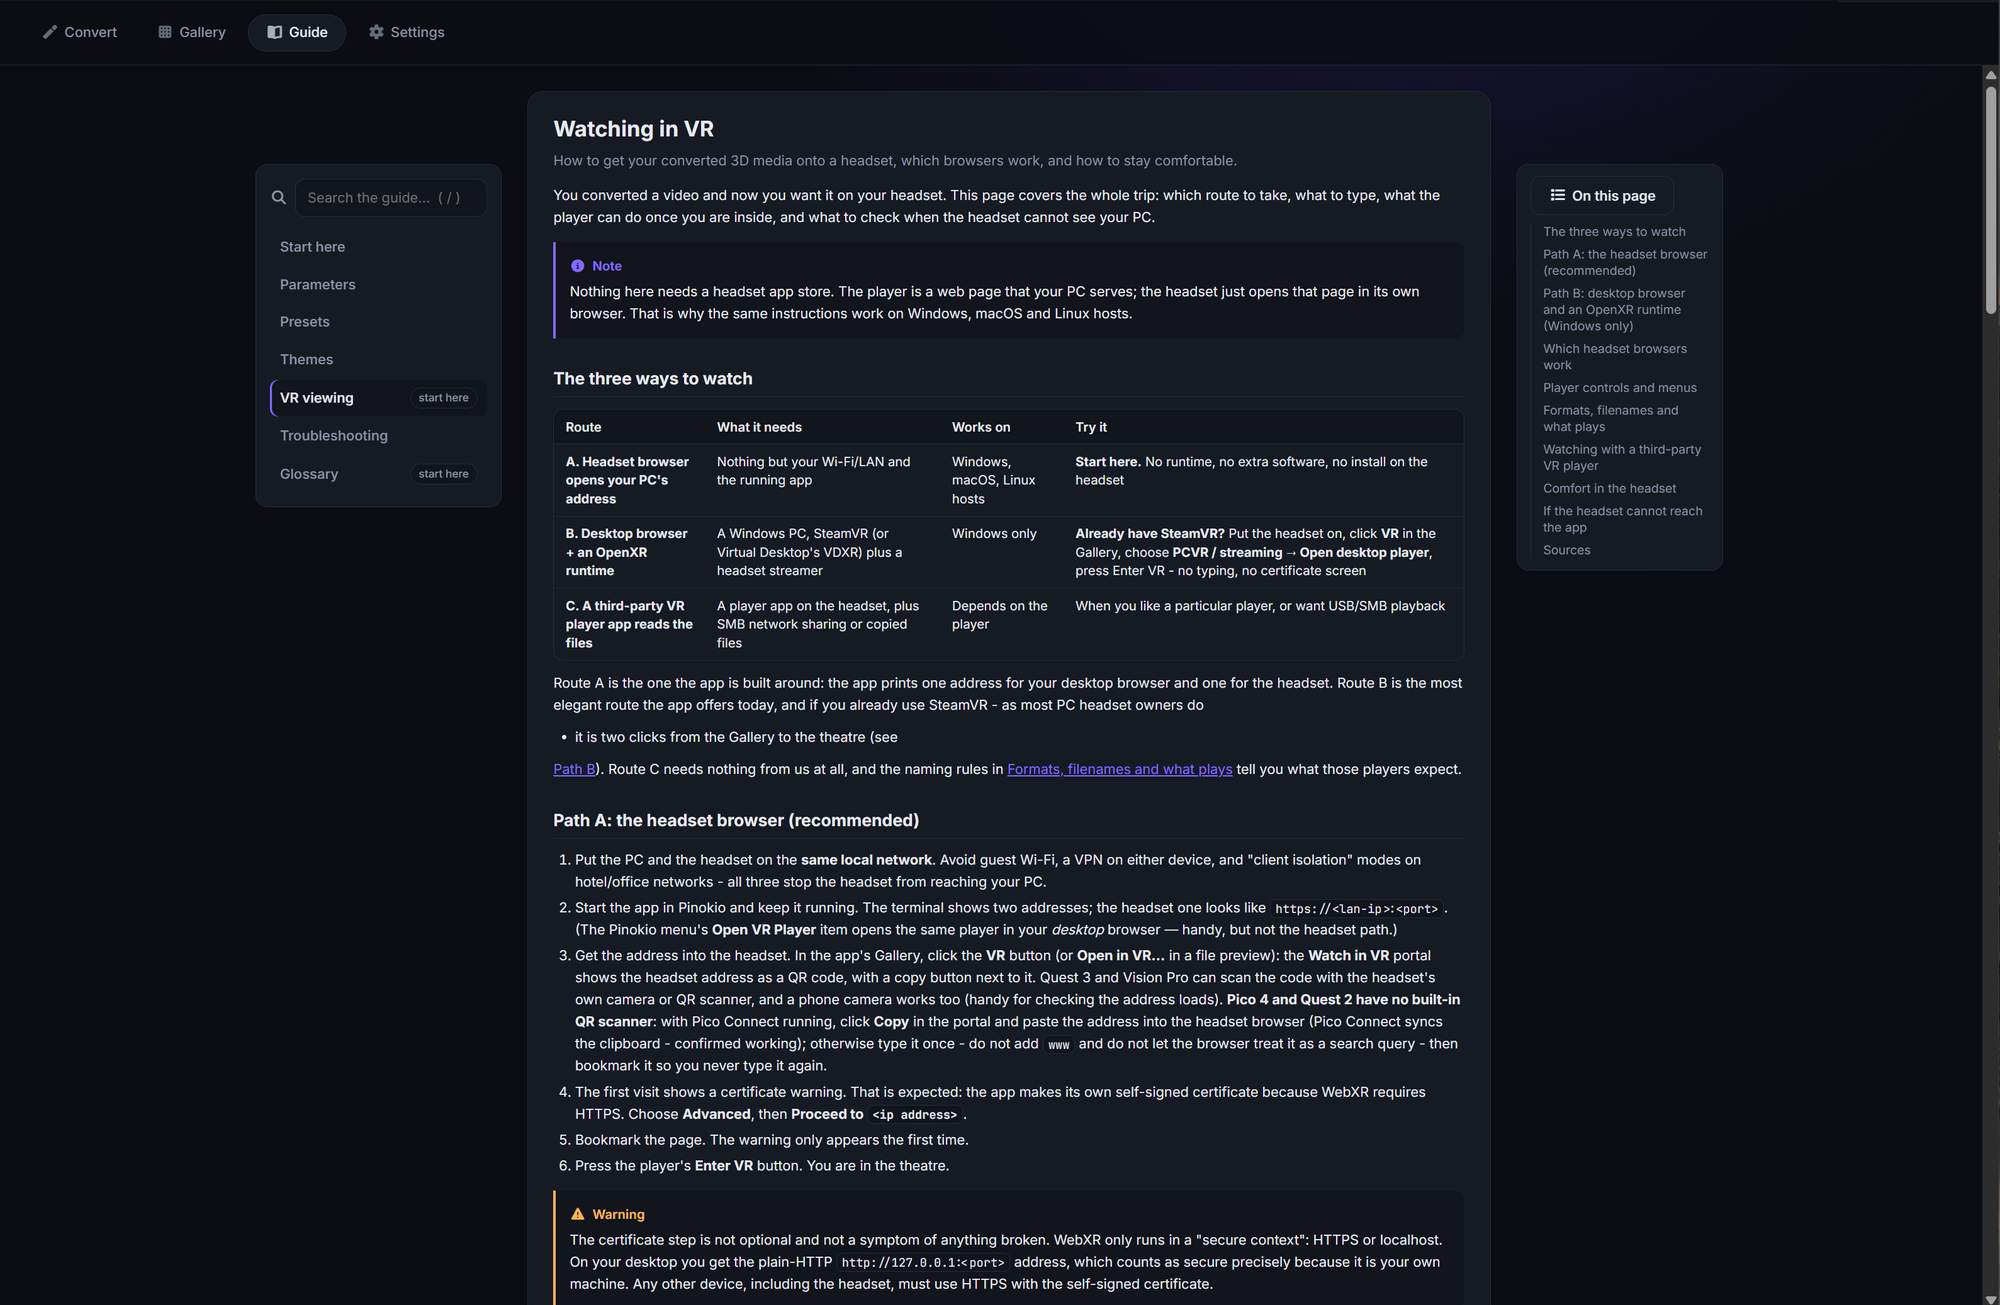The width and height of the screenshot is (2000, 1305).
Task: Click start here badge next to VR viewing
Action: click(x=443, y=398)
